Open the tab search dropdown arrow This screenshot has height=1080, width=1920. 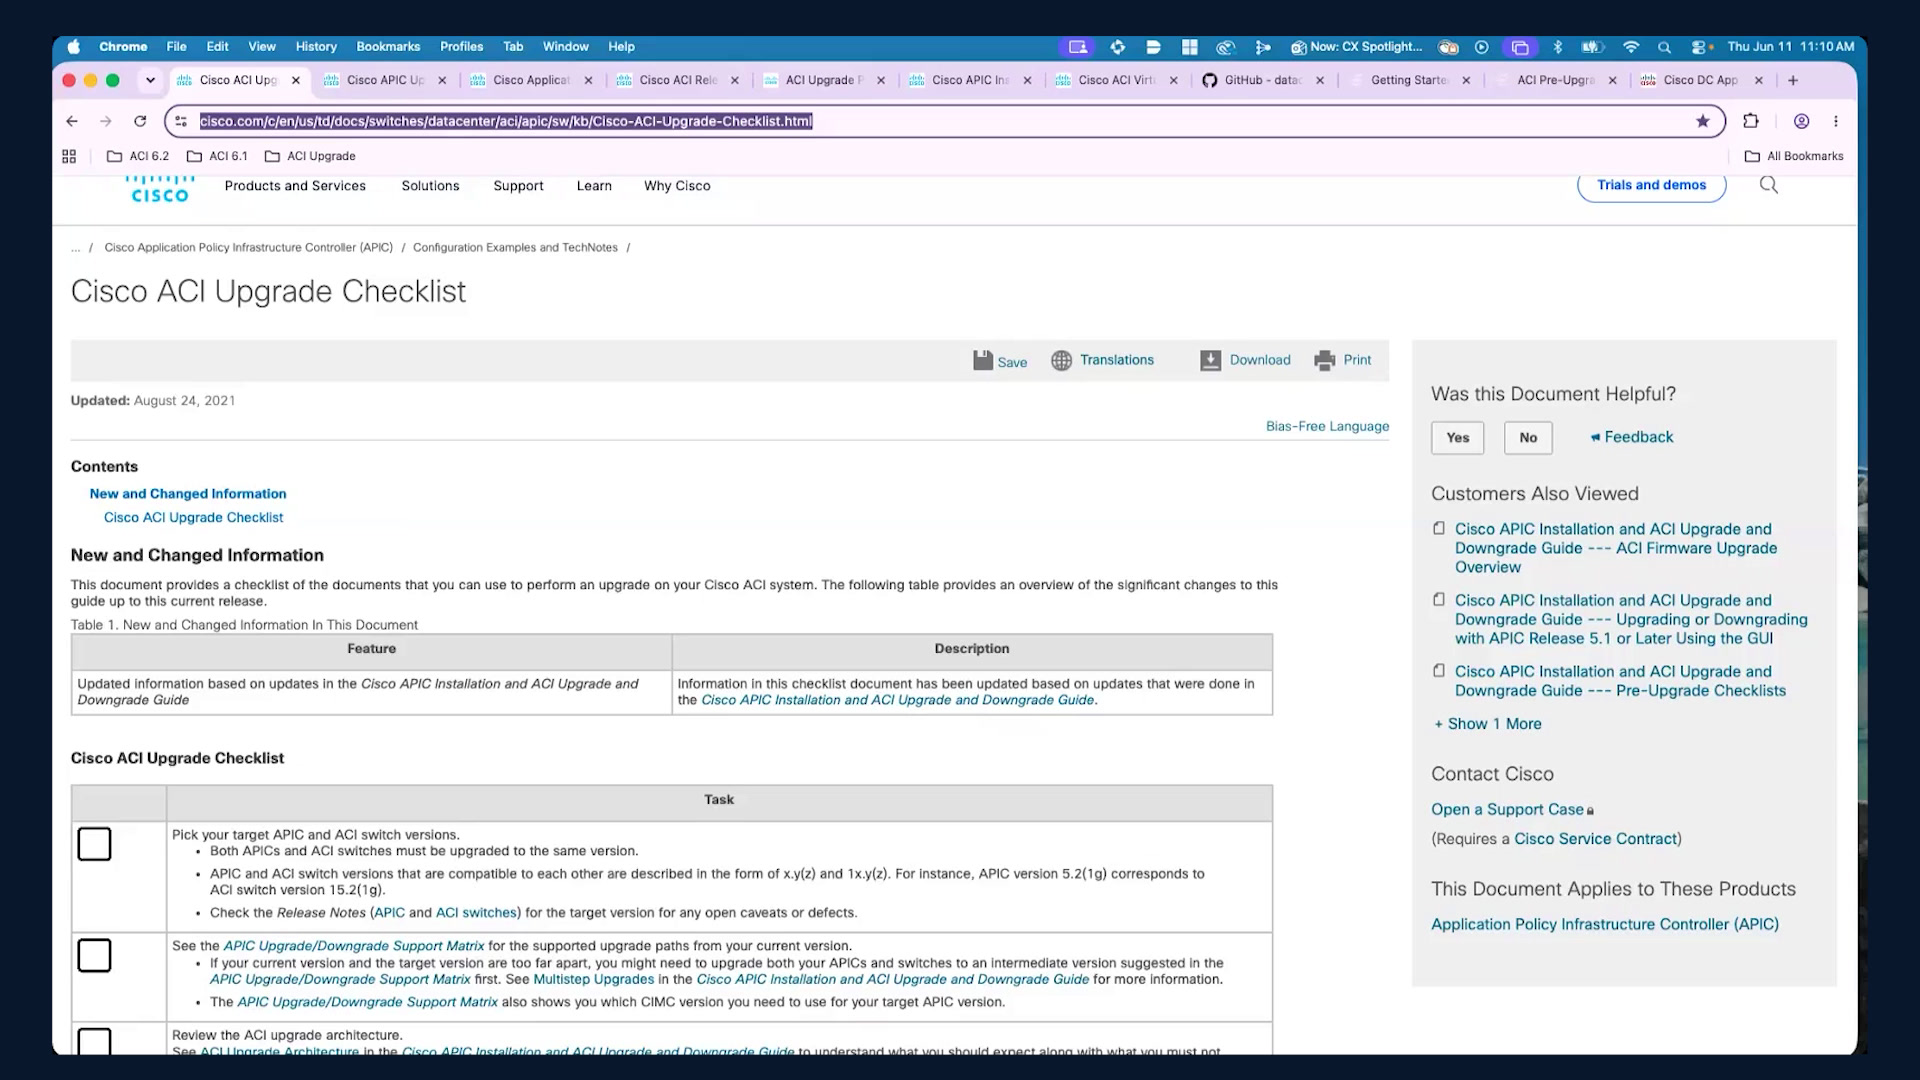tap(150, 80)
